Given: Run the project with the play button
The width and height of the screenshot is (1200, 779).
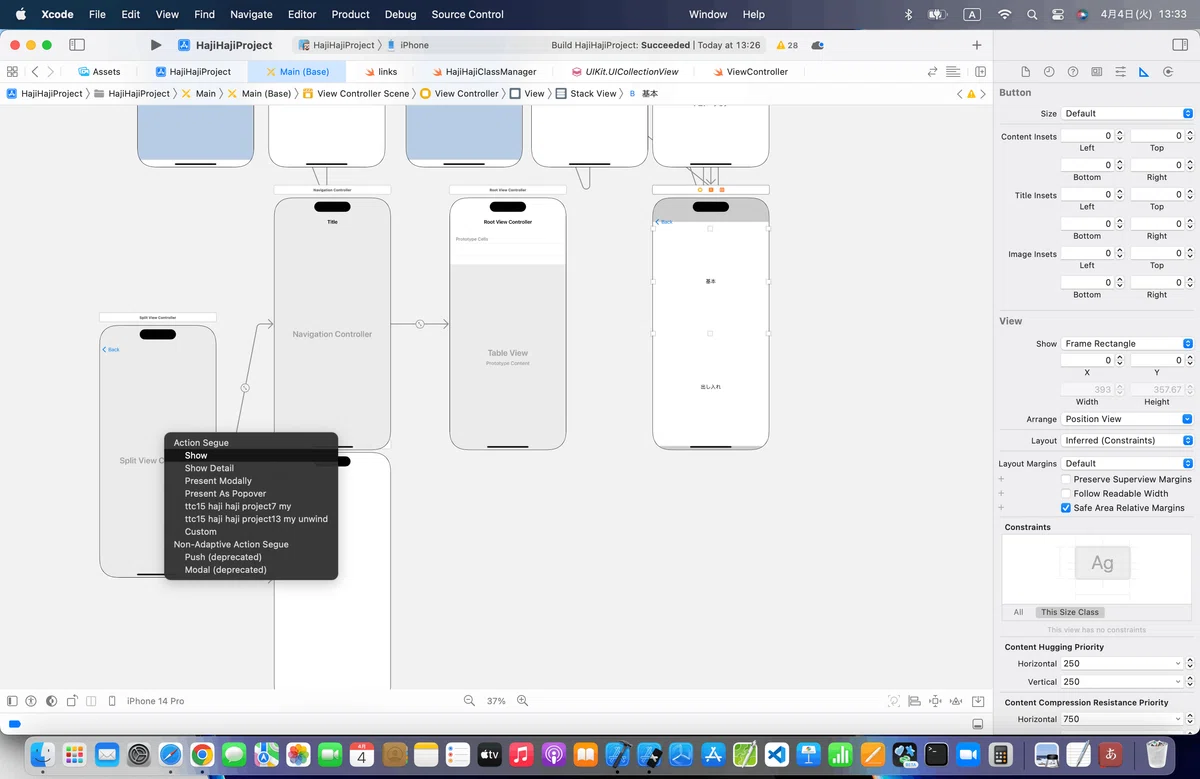Looking at the screenshot, I should tap(155, 45).
